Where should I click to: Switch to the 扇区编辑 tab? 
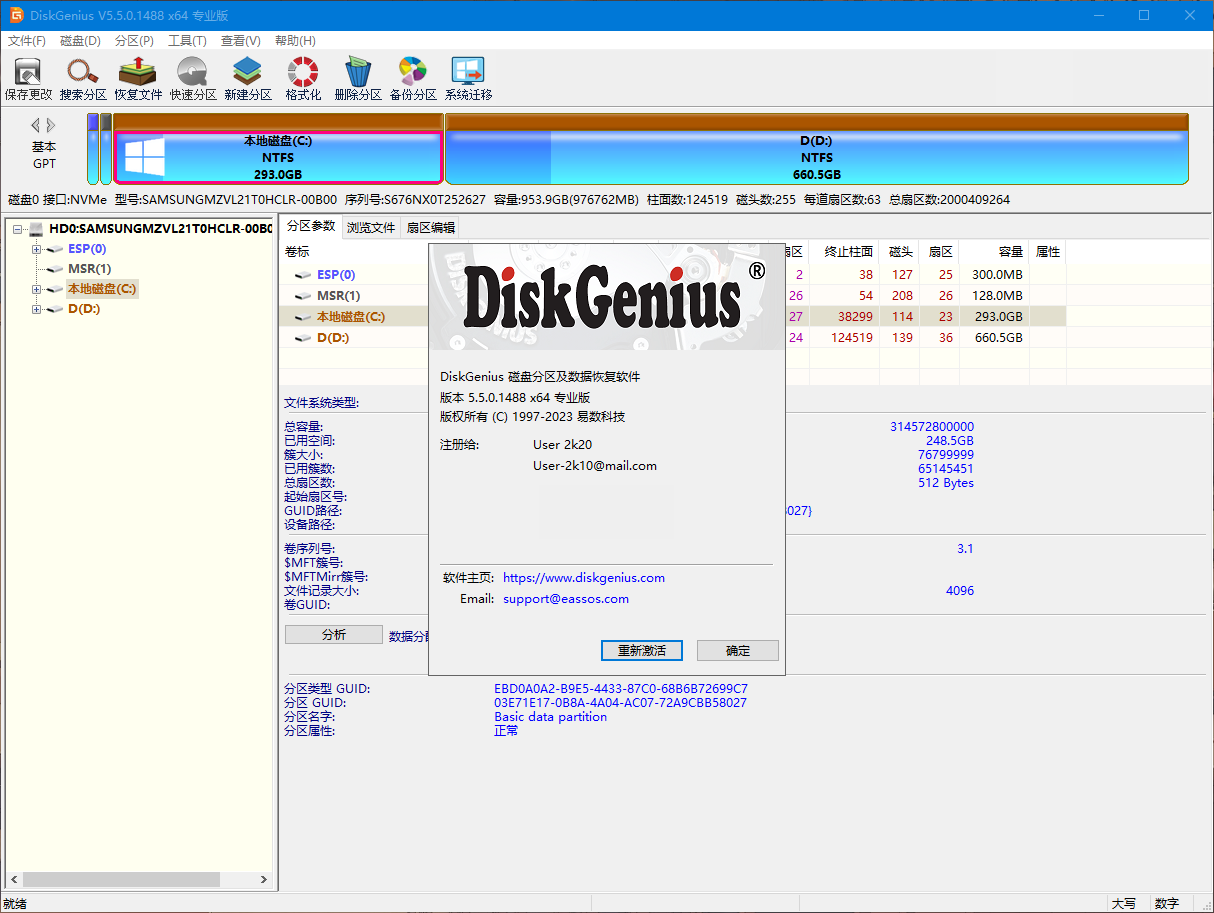tap(432, 227)
